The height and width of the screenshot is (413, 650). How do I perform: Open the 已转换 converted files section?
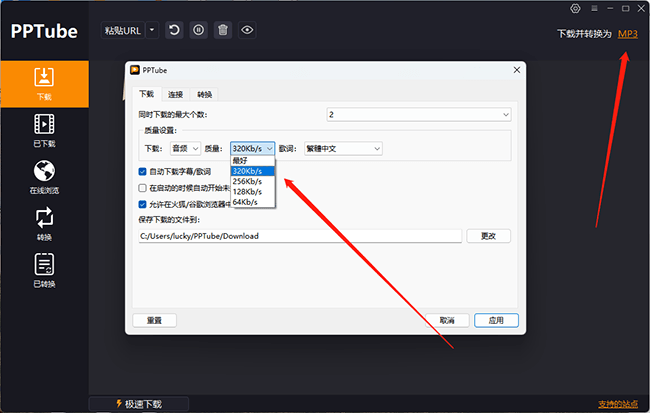[44, 271]
